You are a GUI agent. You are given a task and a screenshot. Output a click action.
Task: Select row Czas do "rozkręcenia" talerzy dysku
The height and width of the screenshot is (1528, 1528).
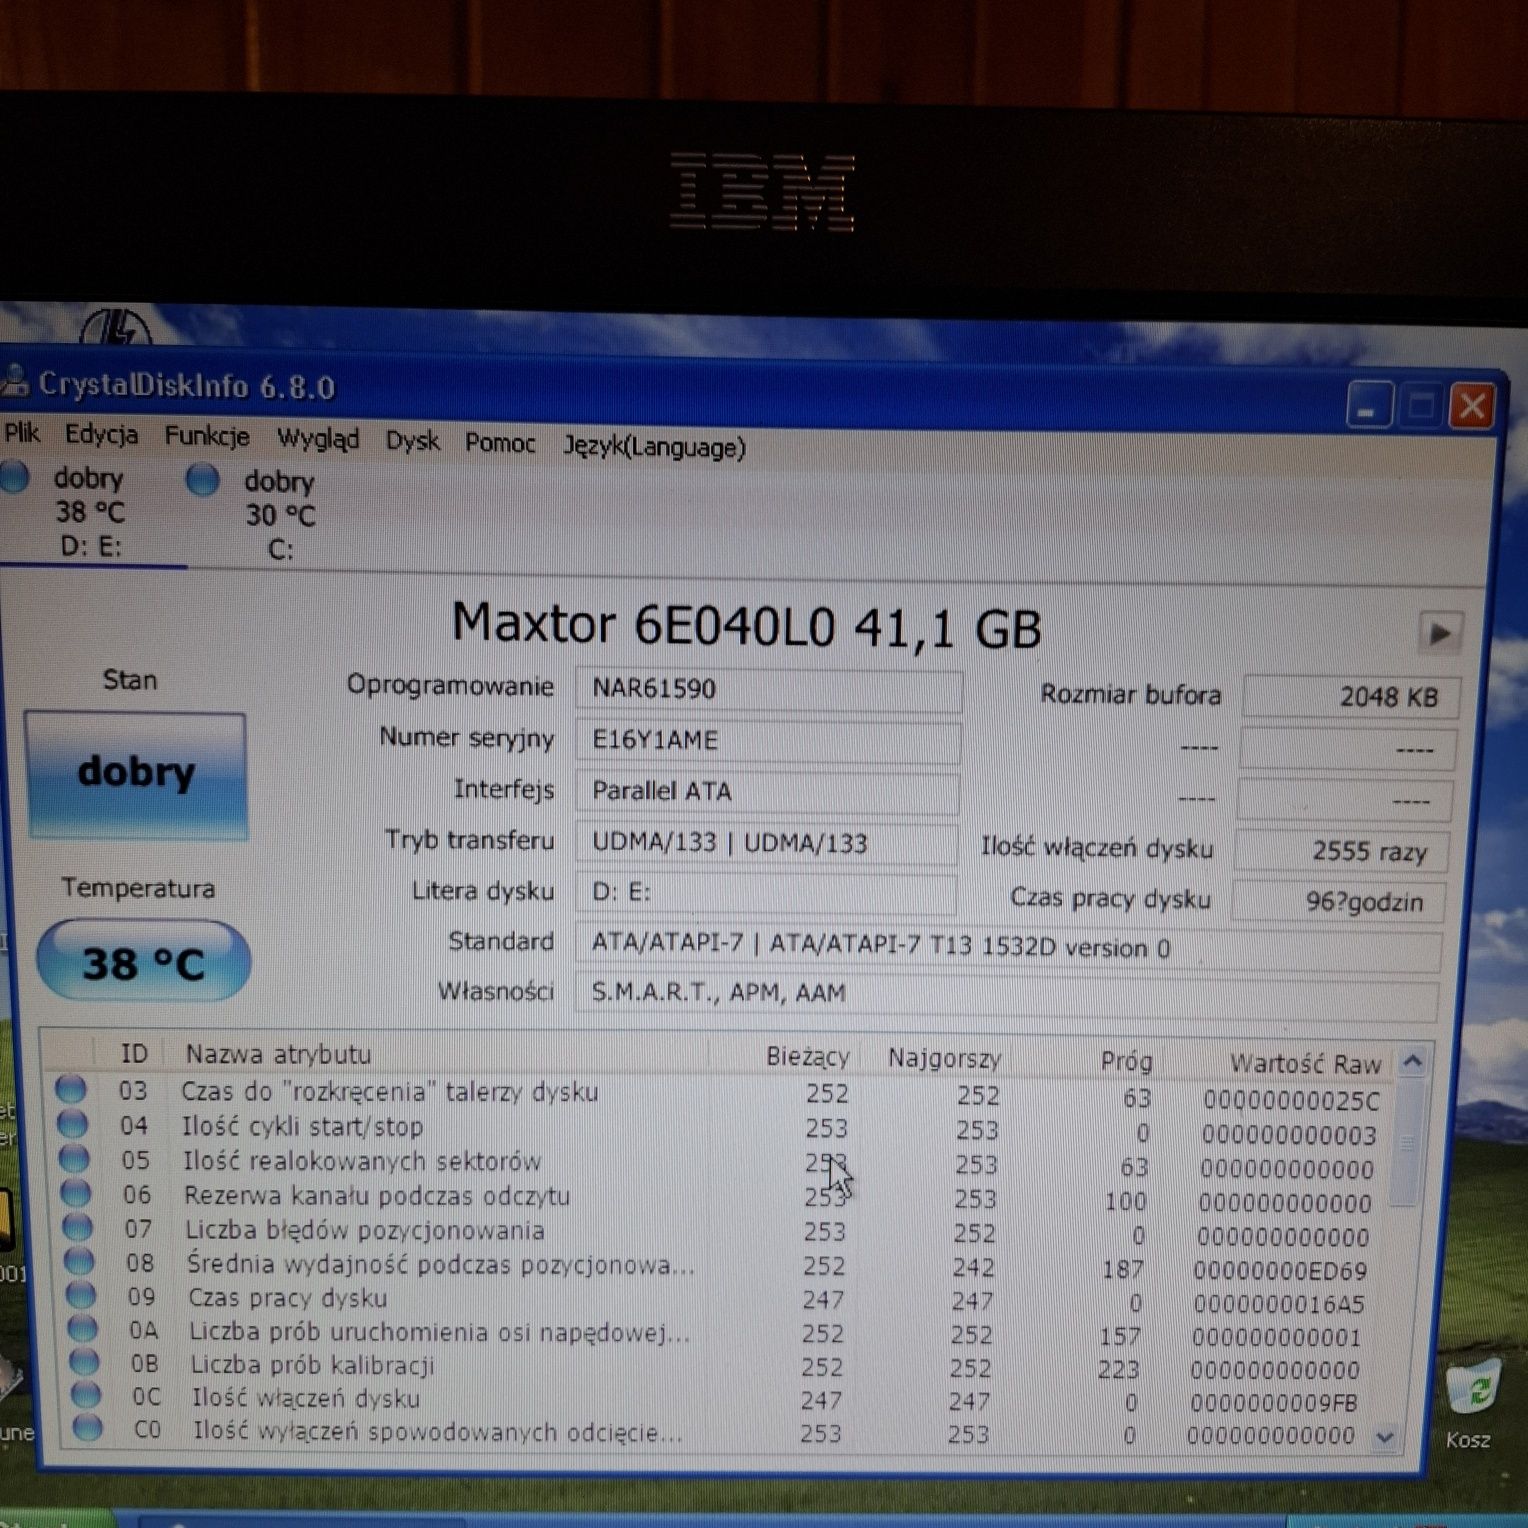coord(720,1094)
